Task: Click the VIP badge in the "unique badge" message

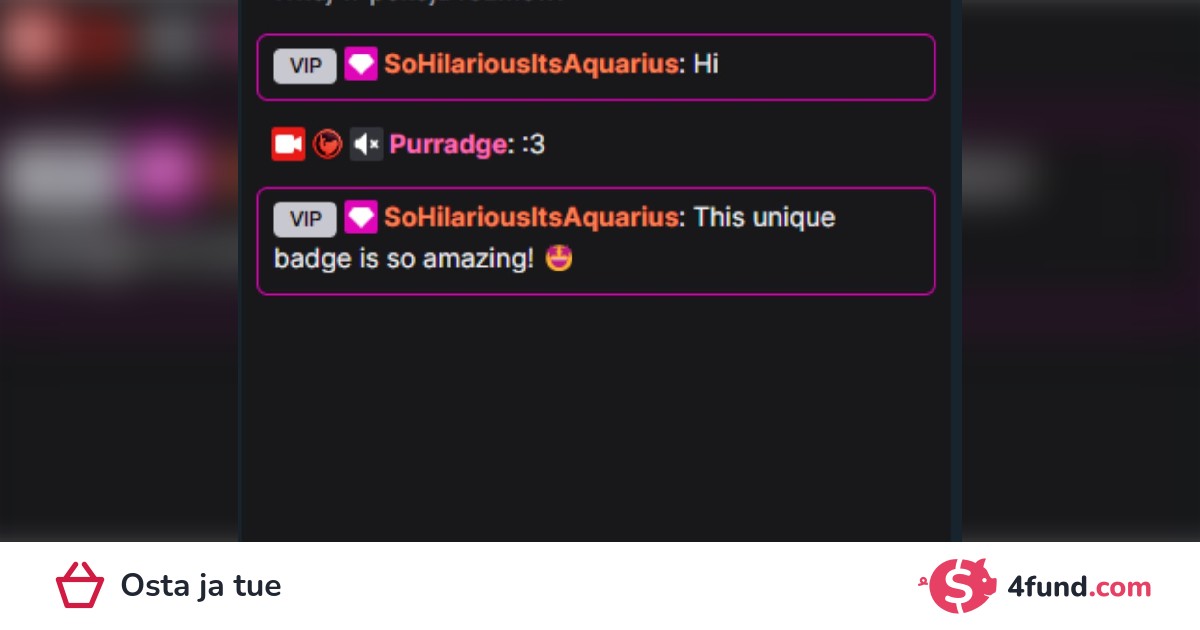Action: click(305, 219)
